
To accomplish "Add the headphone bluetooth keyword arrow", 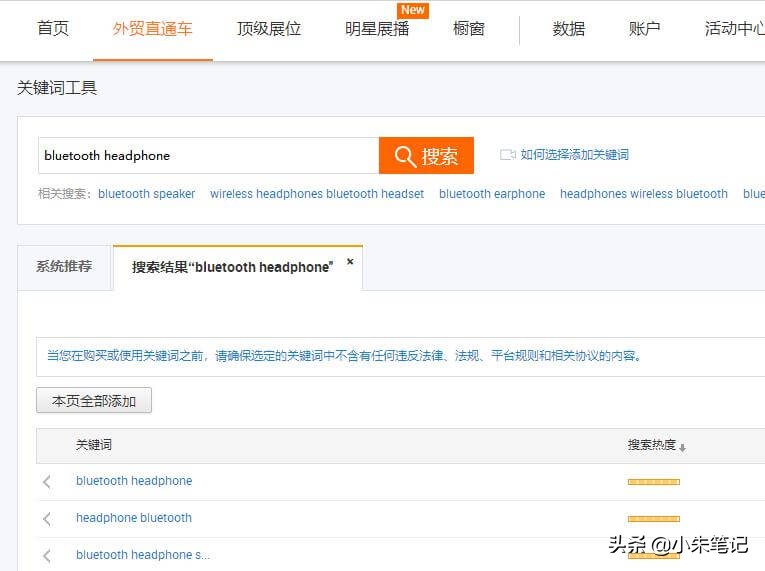I will 47,518.
